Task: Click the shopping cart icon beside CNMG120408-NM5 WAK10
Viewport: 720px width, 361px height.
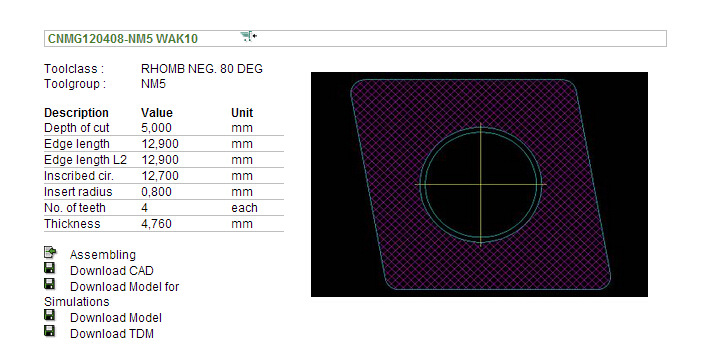Action: tap(248, 36)
